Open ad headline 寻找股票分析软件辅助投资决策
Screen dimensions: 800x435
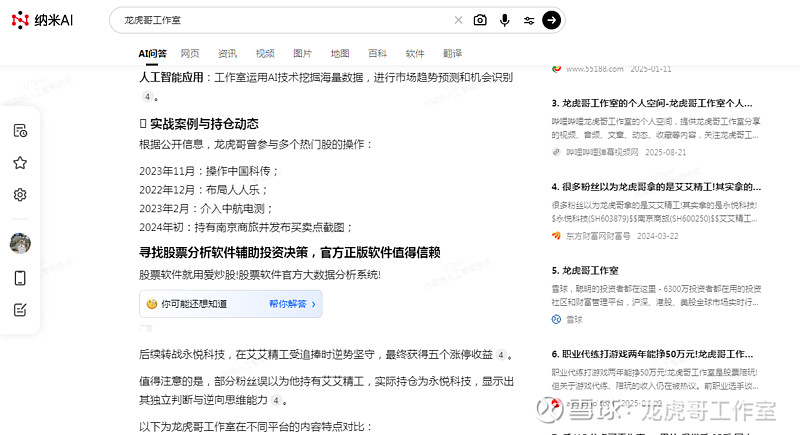289,252
